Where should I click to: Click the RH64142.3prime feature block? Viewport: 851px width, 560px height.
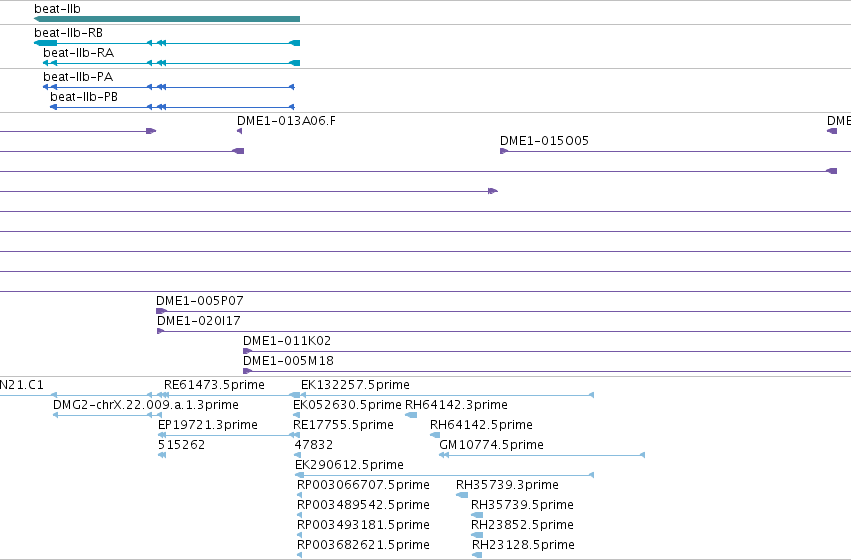411,415
